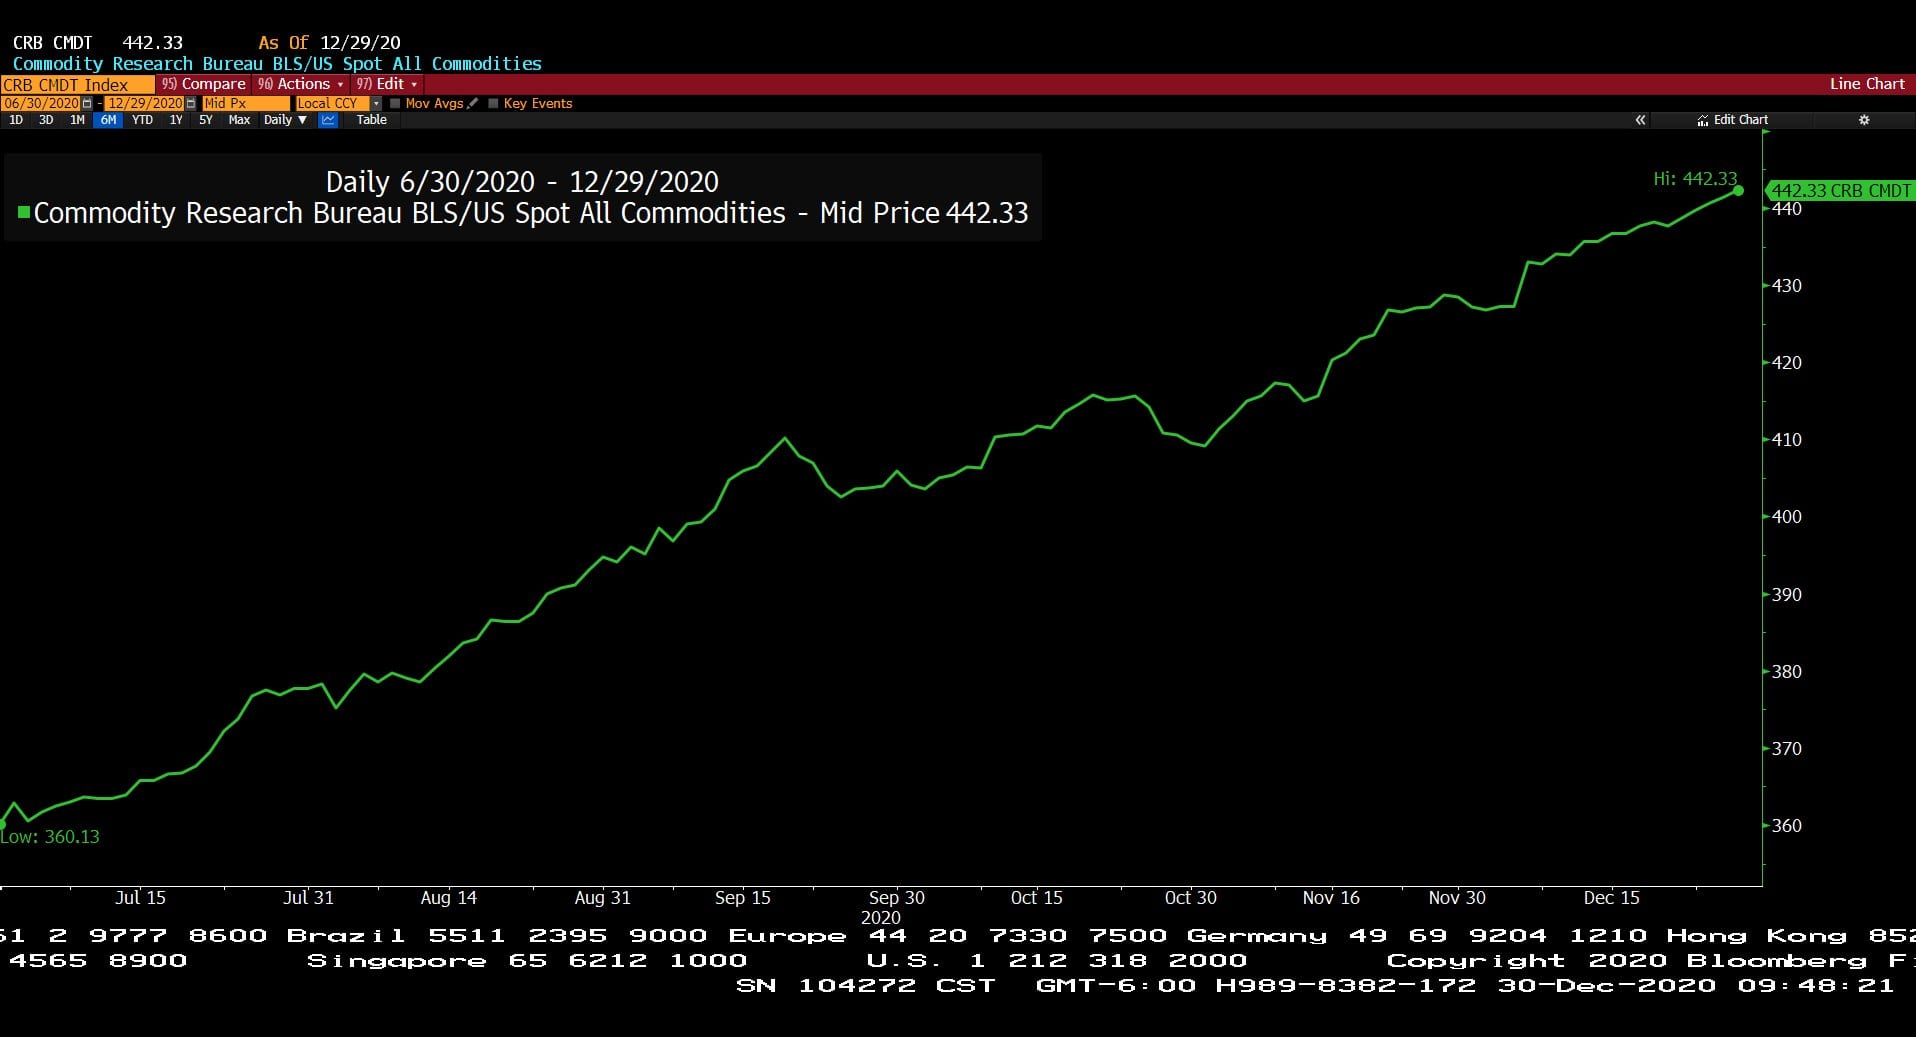The image size is (1916, 1037).
Task: Open the Daily periodicity dropdown
Action: (x=285, y=120)
